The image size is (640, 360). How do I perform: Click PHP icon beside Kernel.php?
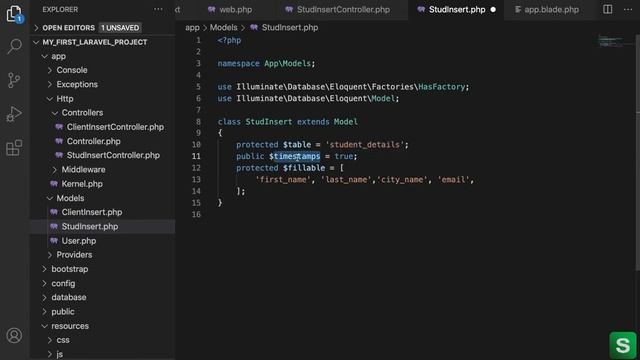coord(54,184)
